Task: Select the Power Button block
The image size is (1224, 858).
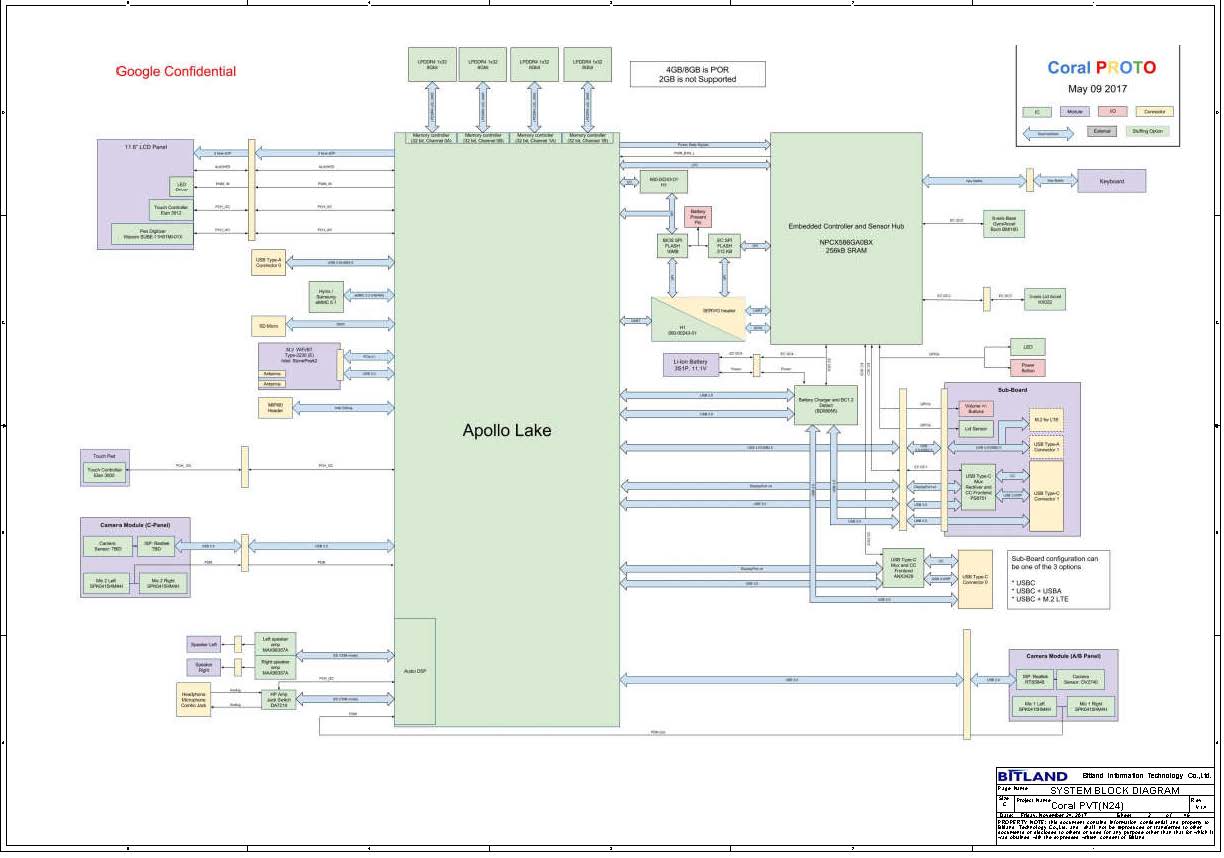Action: (x=1028, y=368)
